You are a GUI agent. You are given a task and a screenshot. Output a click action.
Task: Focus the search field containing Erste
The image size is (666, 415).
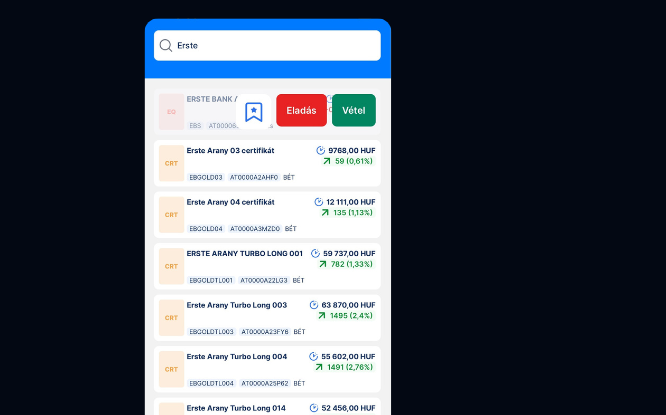(275, 45)
